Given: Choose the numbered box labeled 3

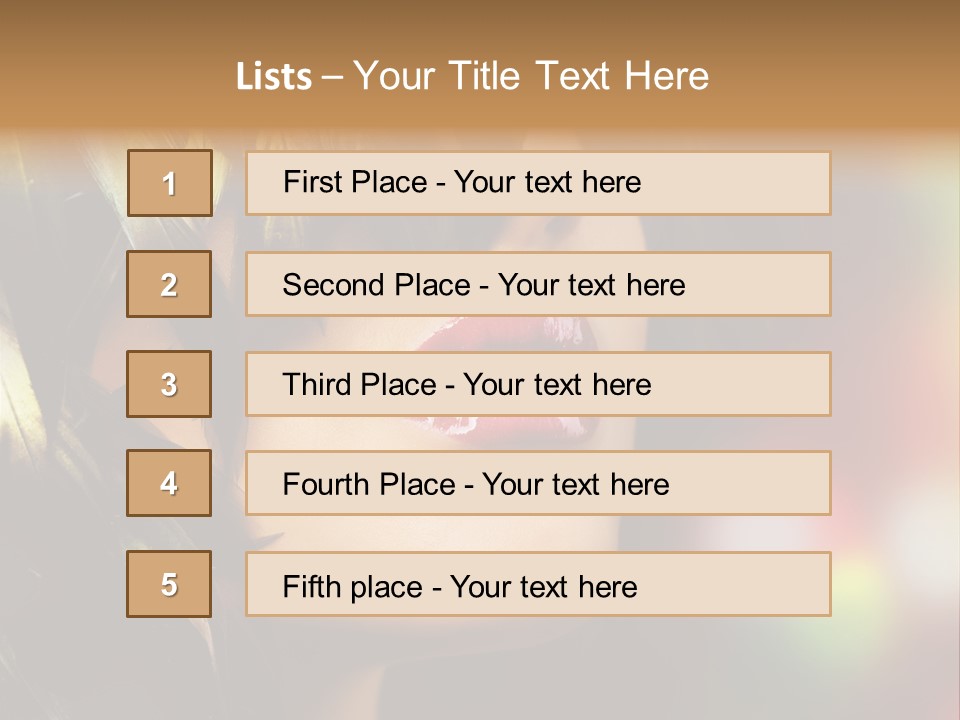Looking at the screenshot, I should (x=169, y=384).
